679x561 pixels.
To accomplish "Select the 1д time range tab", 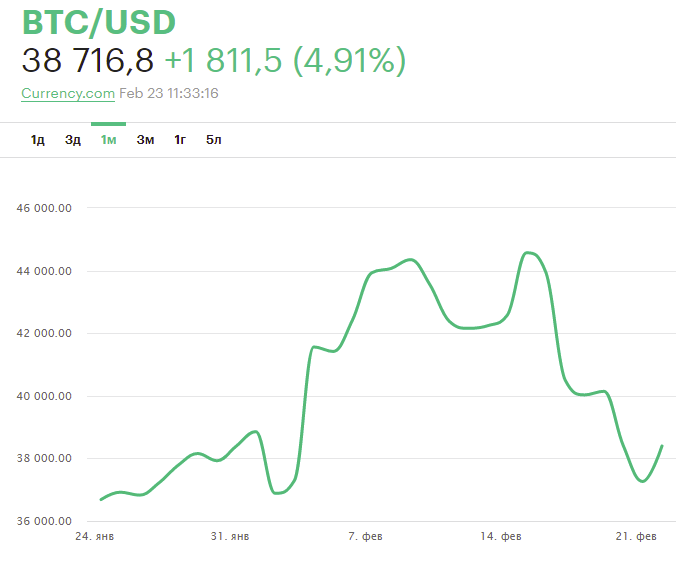I will click(38, 139).
